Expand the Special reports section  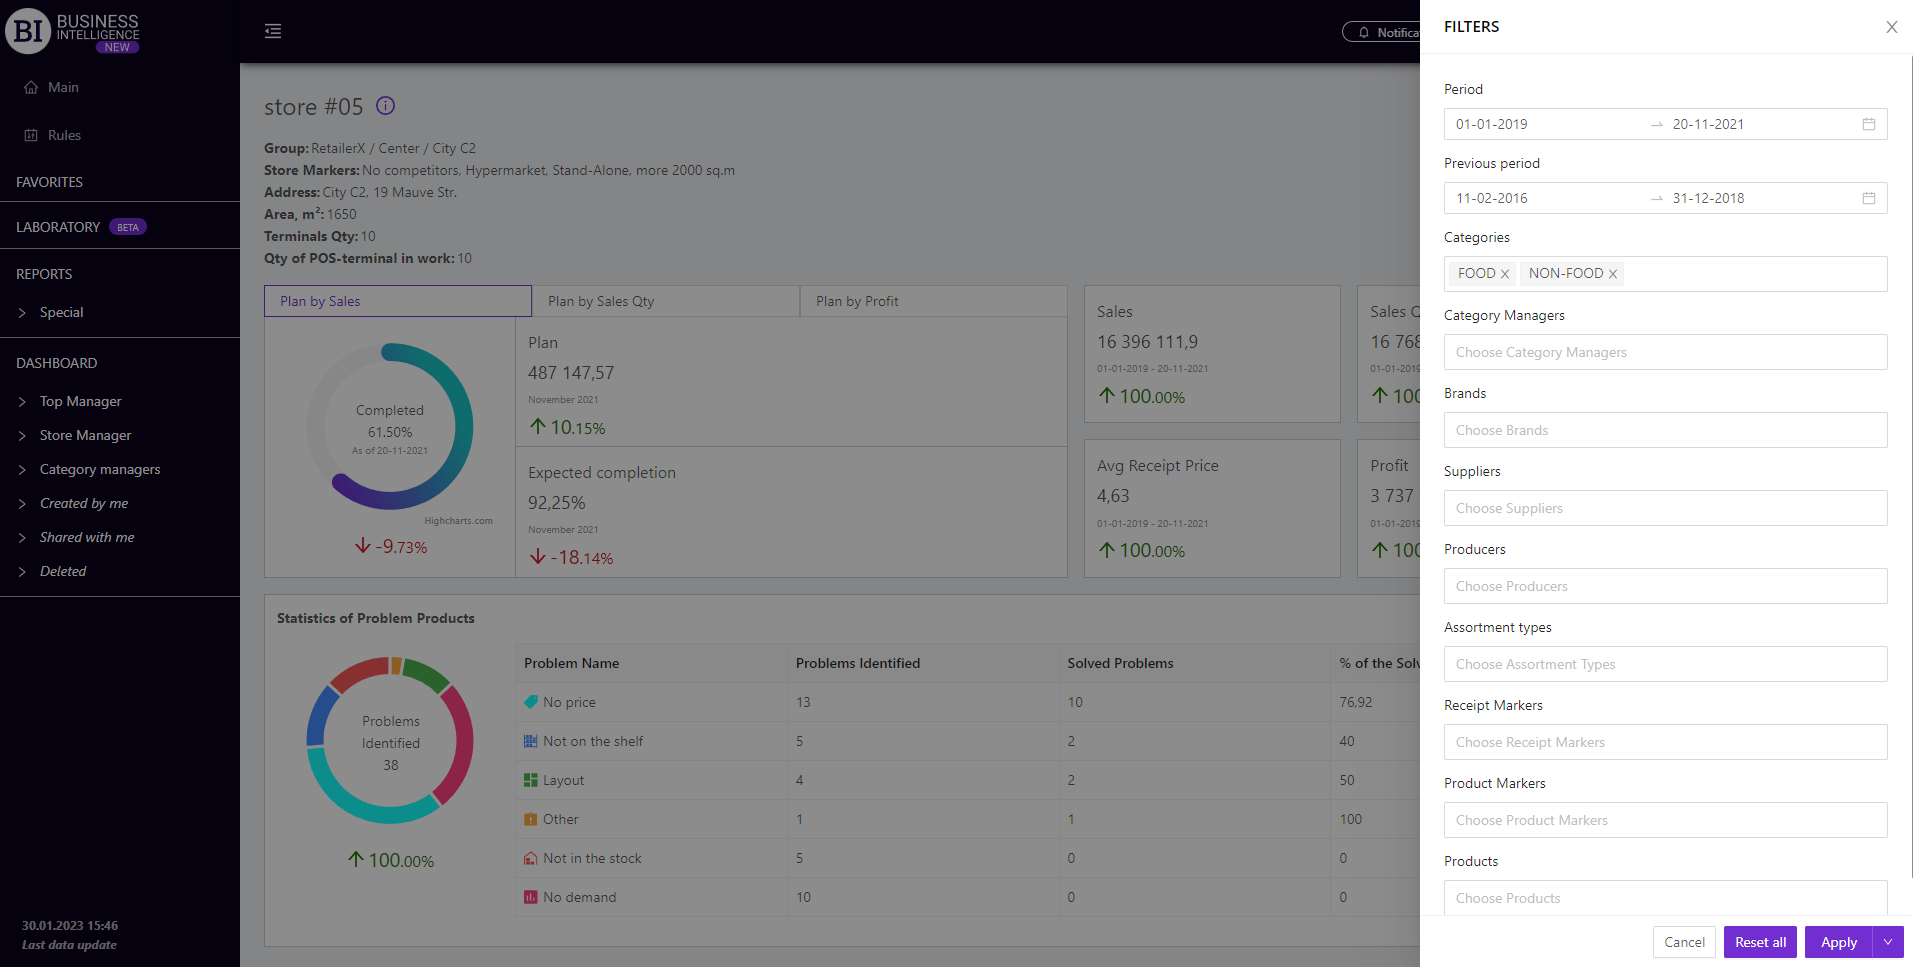pyautogui.click(x=22, y=313)
